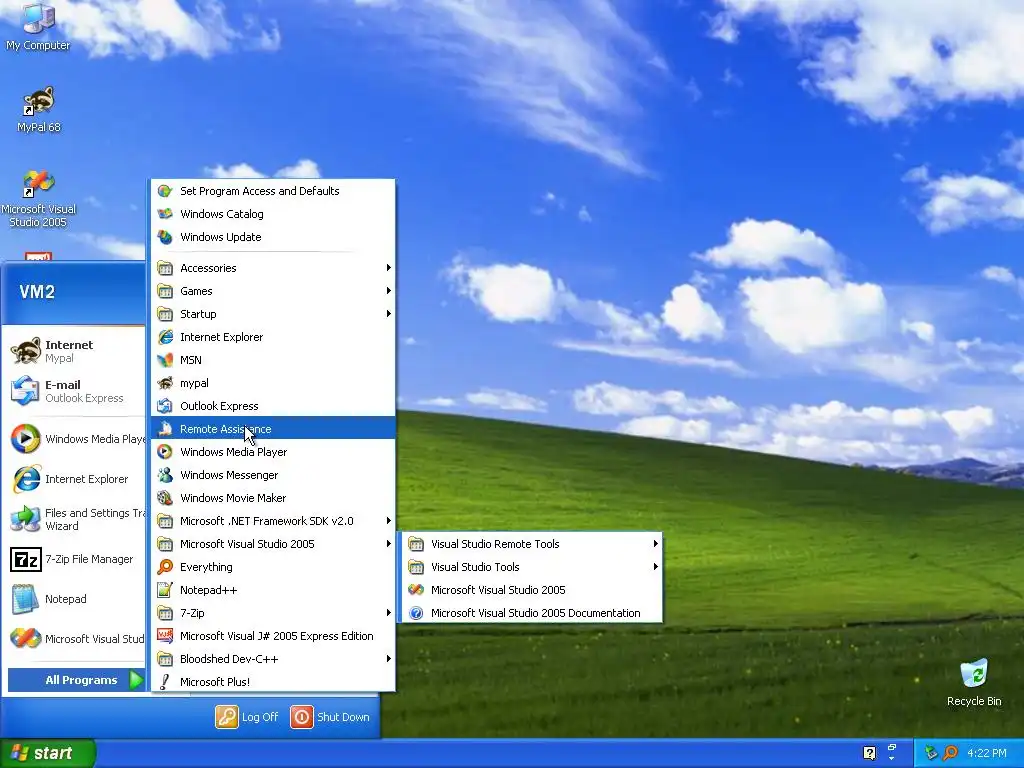Expand the Accessories submenu

(x=273, y=268)
